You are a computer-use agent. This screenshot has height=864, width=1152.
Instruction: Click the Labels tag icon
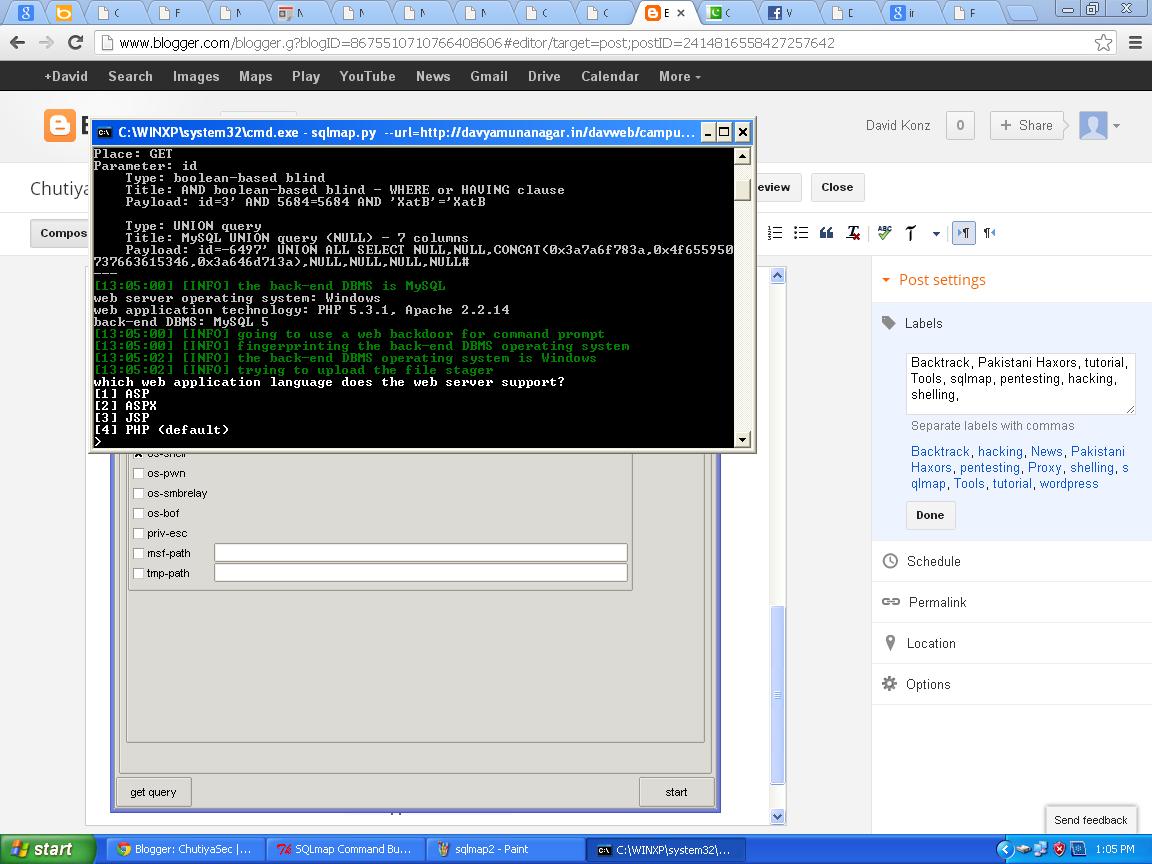889,323
